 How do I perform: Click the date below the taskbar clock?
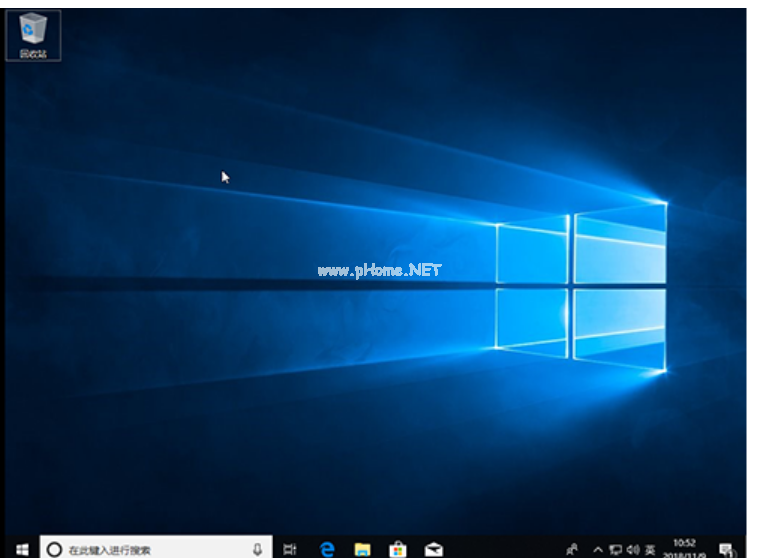(686, 553)
